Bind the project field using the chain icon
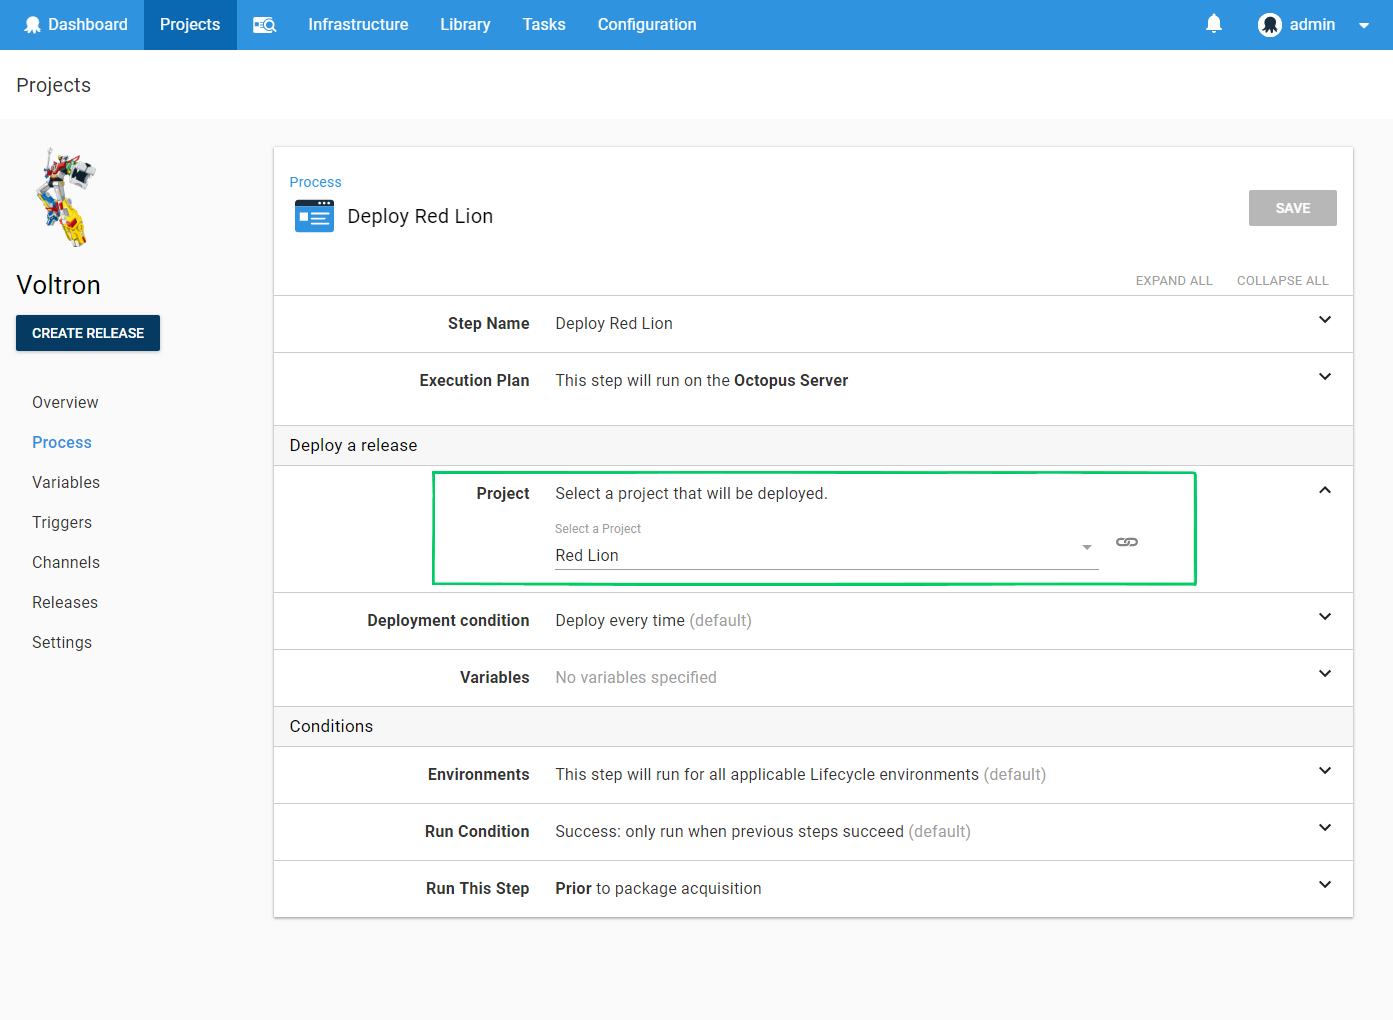This screenshot has width=1393, height=1020. coord(1126,541)
